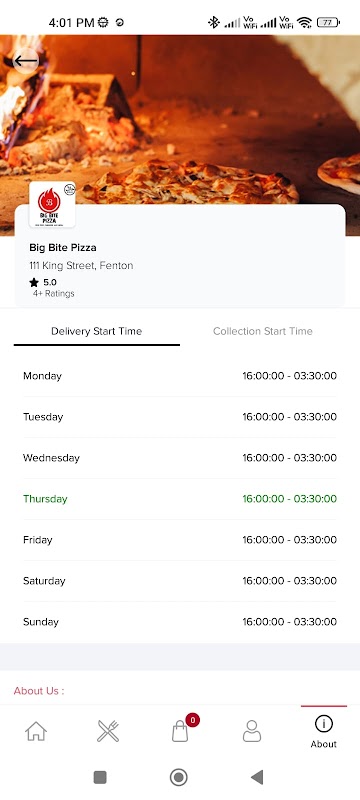Open the Home icon in bottom navigation
This screenshot has width=360, height=800.
[36, 731]
